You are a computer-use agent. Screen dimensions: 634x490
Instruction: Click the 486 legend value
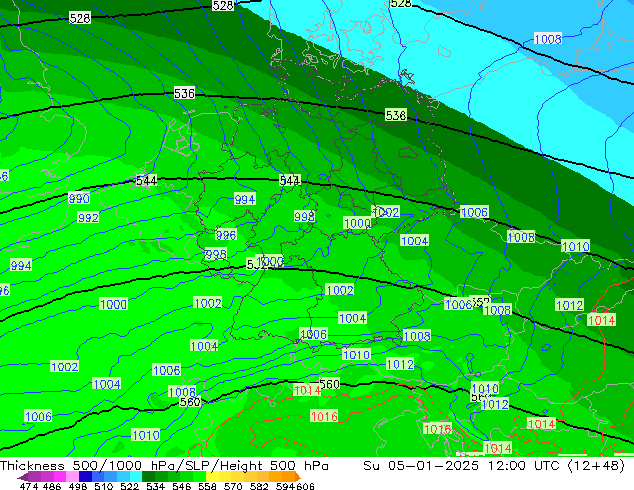pyautogui.click(x=52, y=486)
